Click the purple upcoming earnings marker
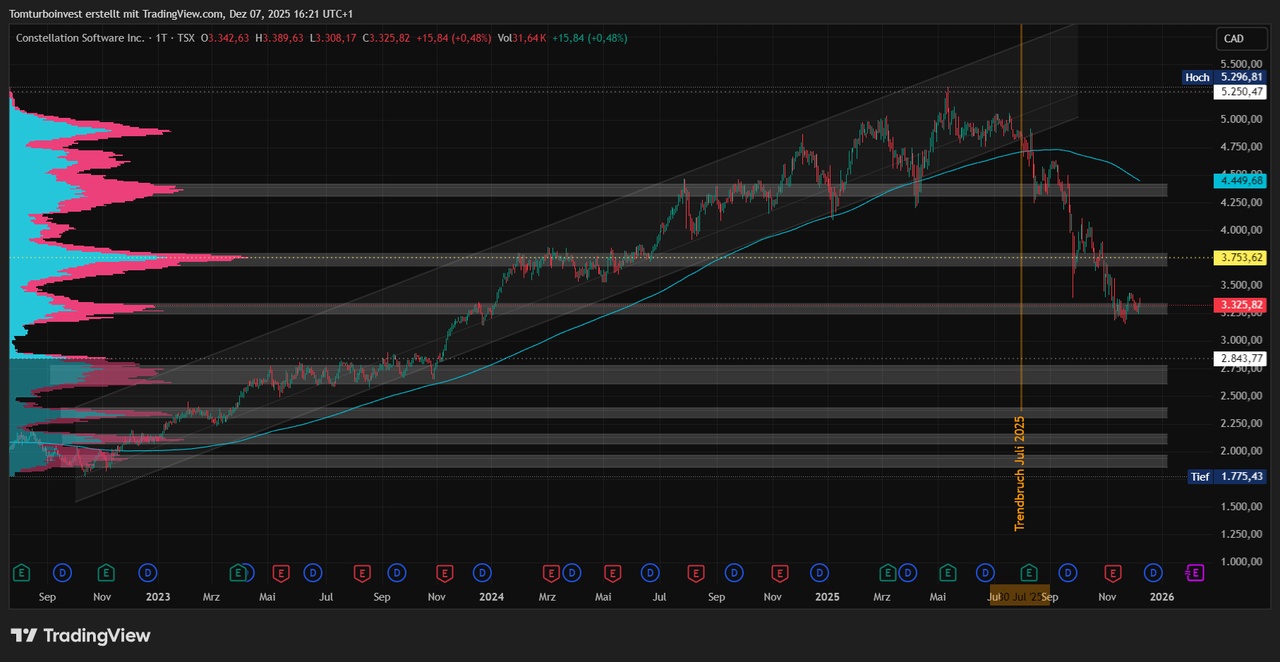 1194,573
